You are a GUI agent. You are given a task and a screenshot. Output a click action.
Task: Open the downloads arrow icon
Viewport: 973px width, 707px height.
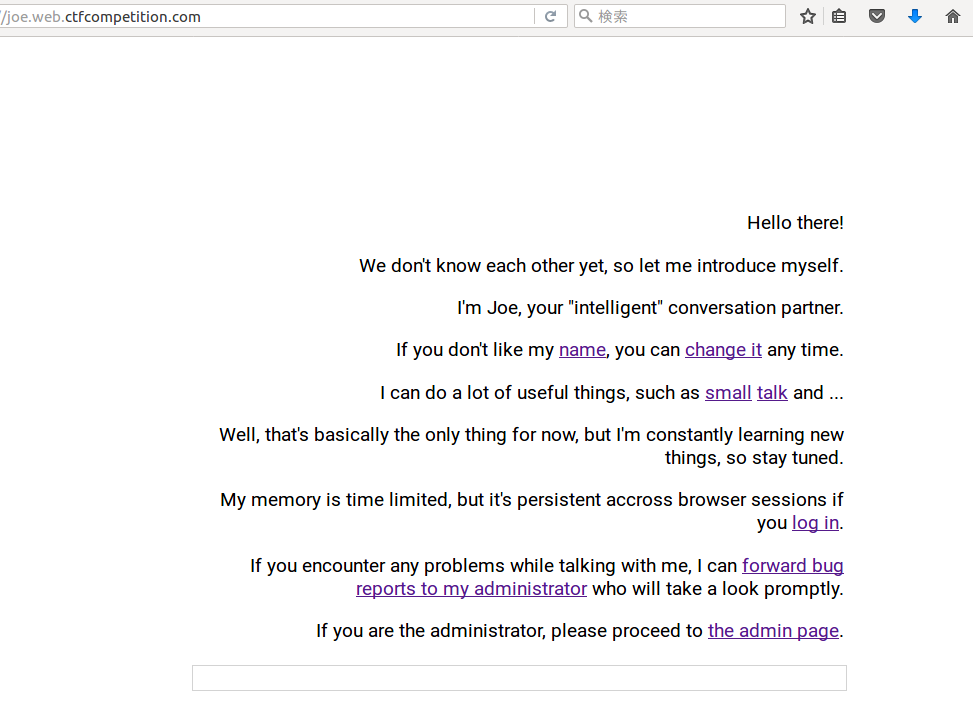point(915,16)
